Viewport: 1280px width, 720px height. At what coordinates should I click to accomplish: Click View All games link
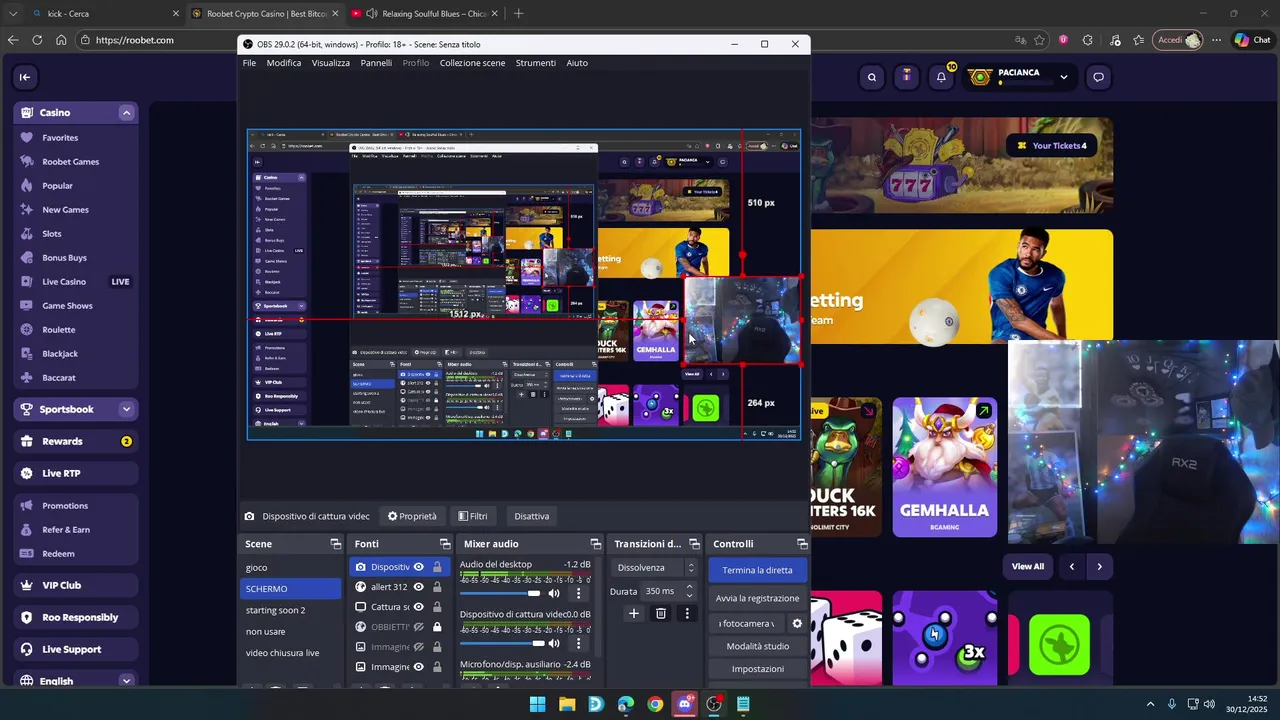point(1027,567)
